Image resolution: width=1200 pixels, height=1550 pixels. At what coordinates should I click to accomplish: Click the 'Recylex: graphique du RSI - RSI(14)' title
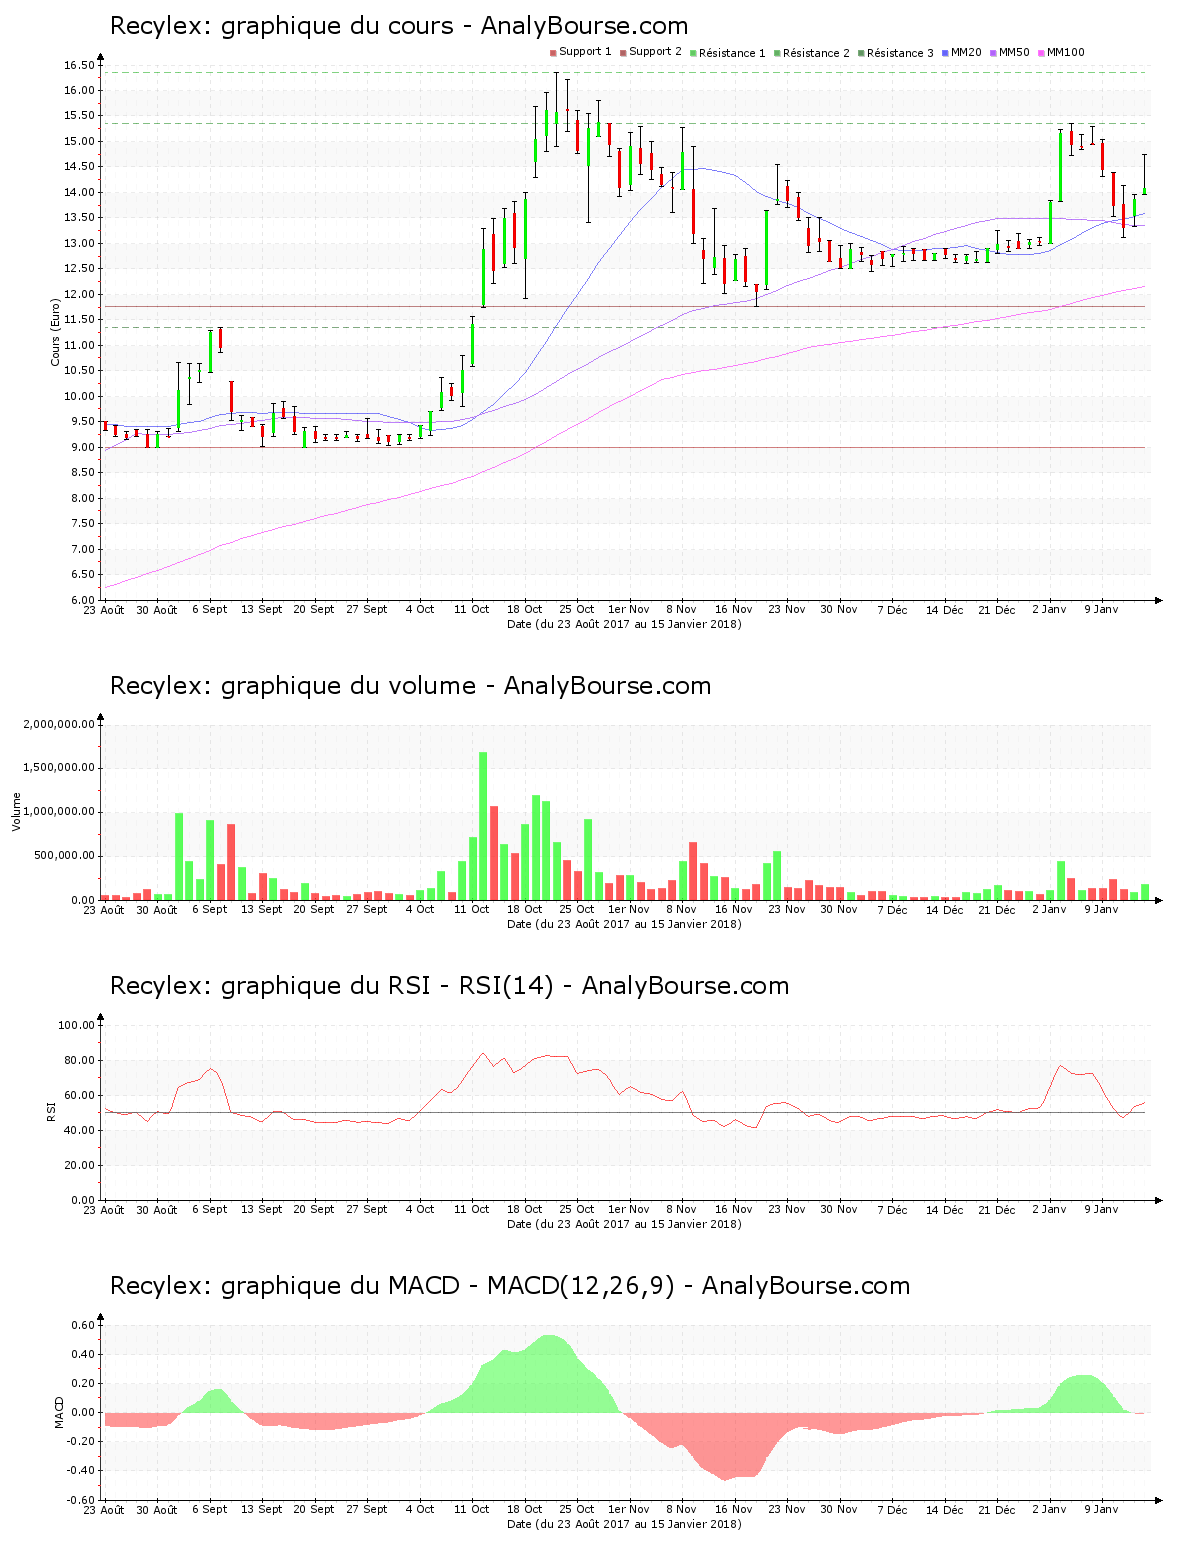332,986
